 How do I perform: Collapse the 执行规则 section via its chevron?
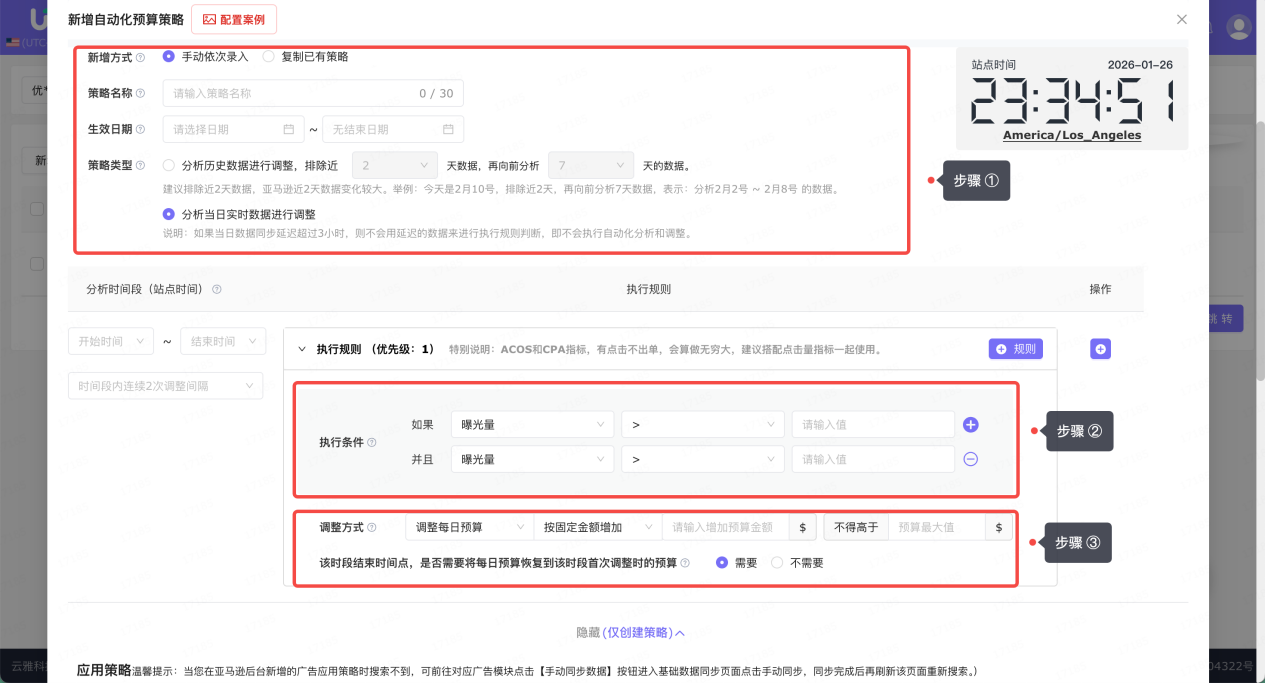pyautogui.click(x=304, y=349)
